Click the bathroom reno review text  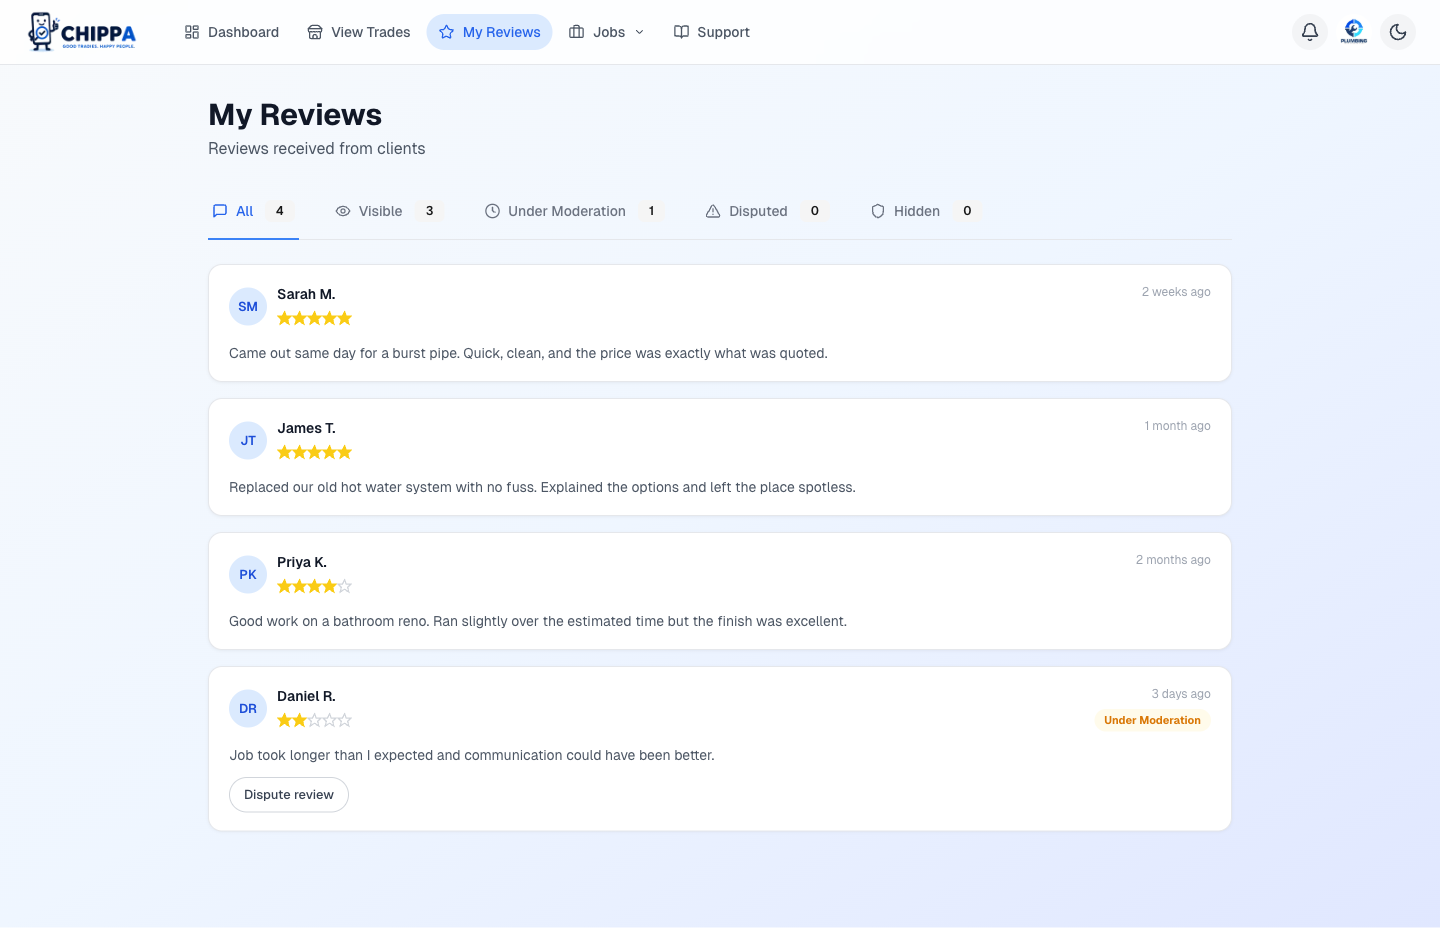tap(538, 621)
